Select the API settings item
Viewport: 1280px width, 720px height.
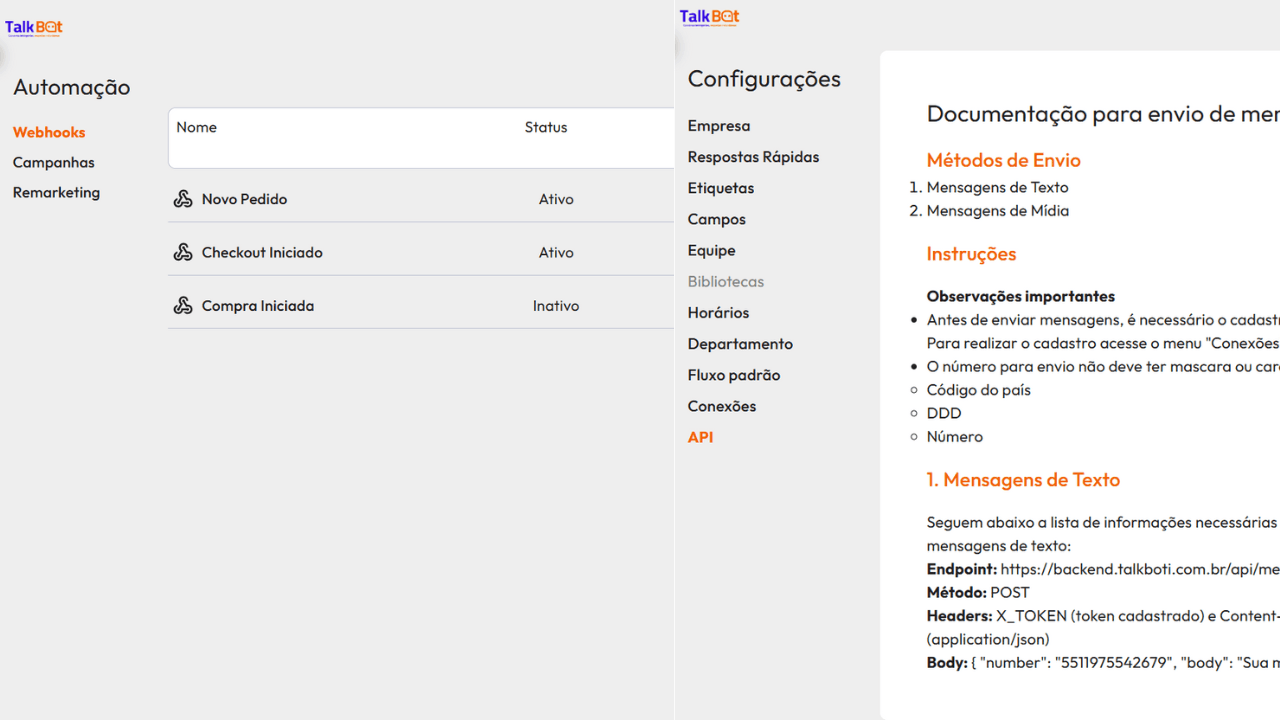click(700, 437)
